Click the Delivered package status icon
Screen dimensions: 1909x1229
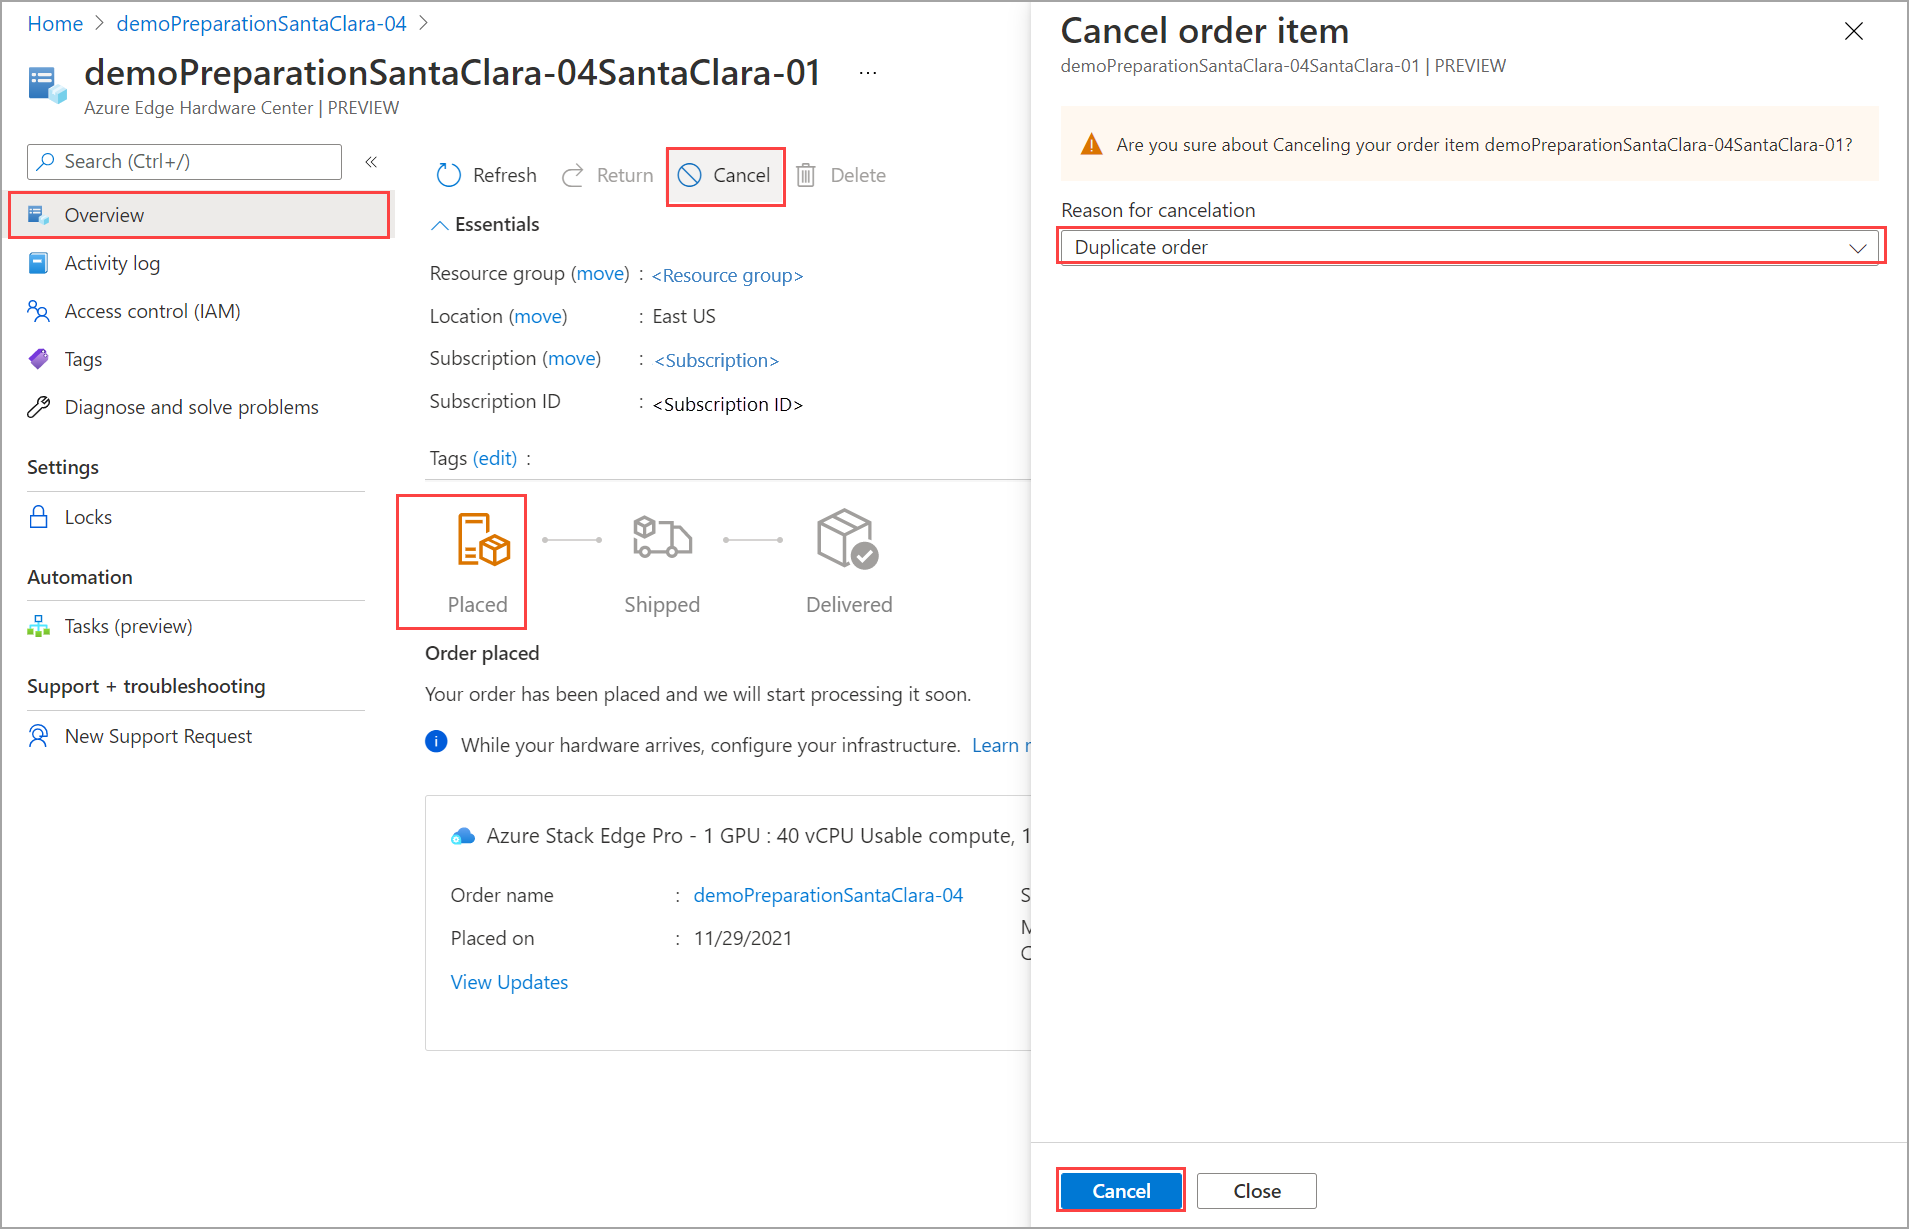tap(847, 538)
